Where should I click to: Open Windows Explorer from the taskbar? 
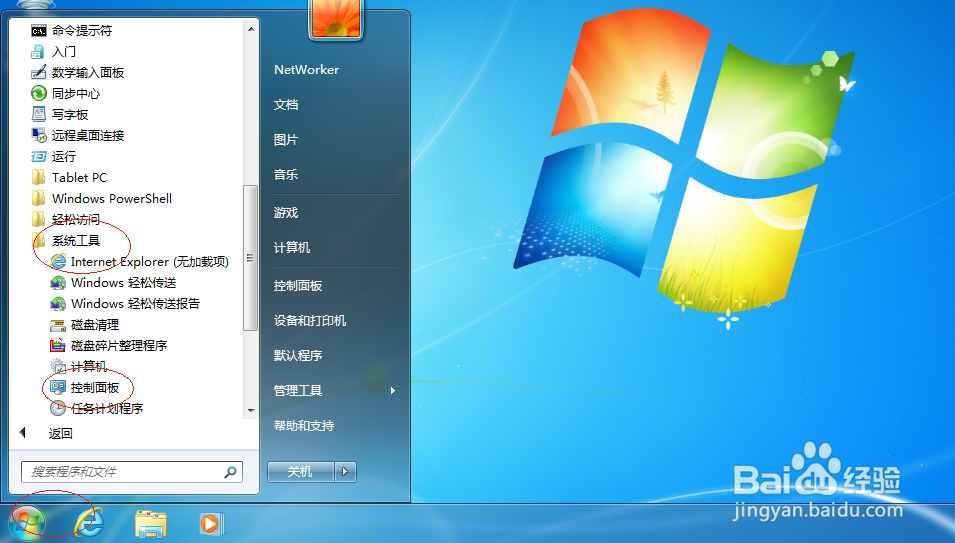[150, 524]
